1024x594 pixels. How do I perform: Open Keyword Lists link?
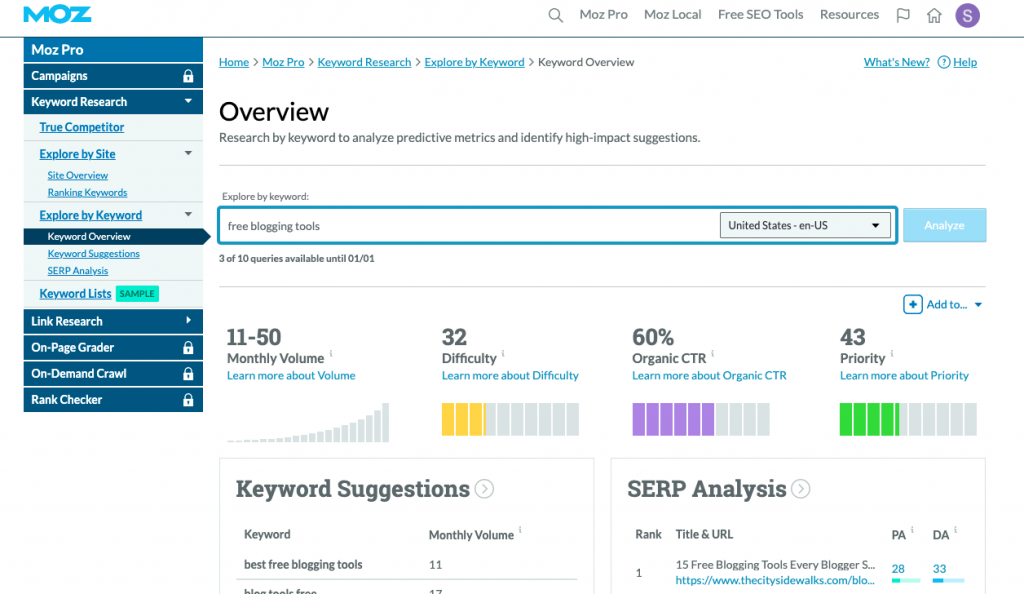coord(75,294)
